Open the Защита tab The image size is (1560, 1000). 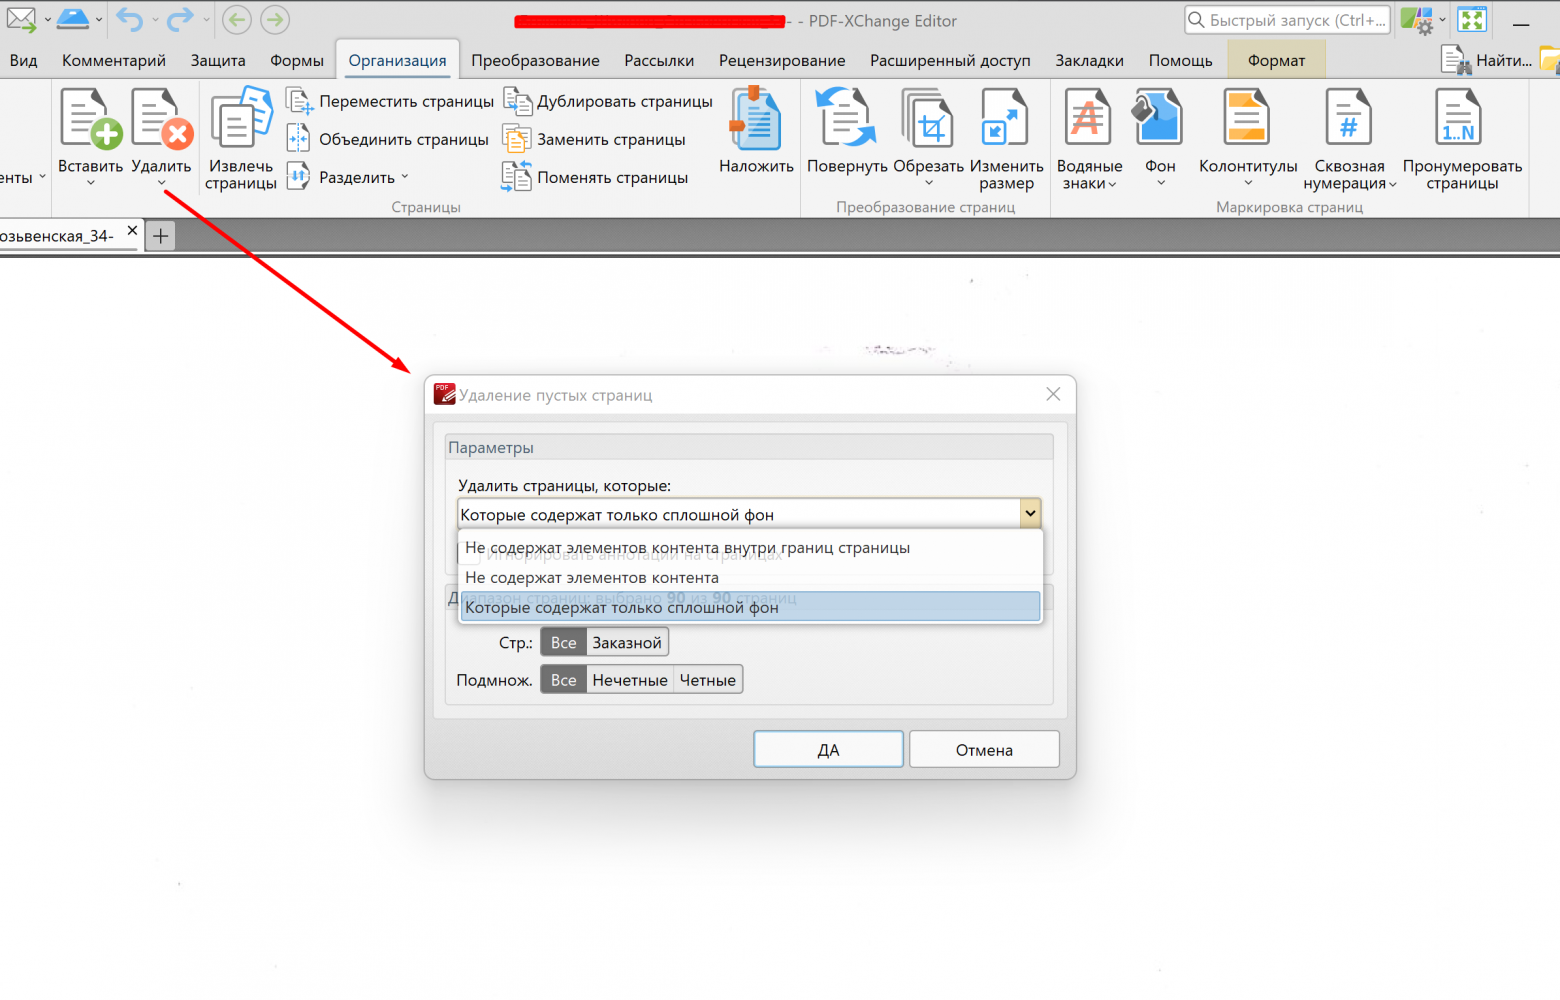[218, 60]
